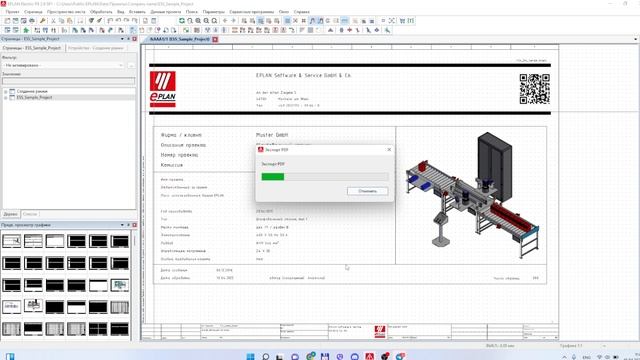Open the 'Страница' menu

[33, 12]
